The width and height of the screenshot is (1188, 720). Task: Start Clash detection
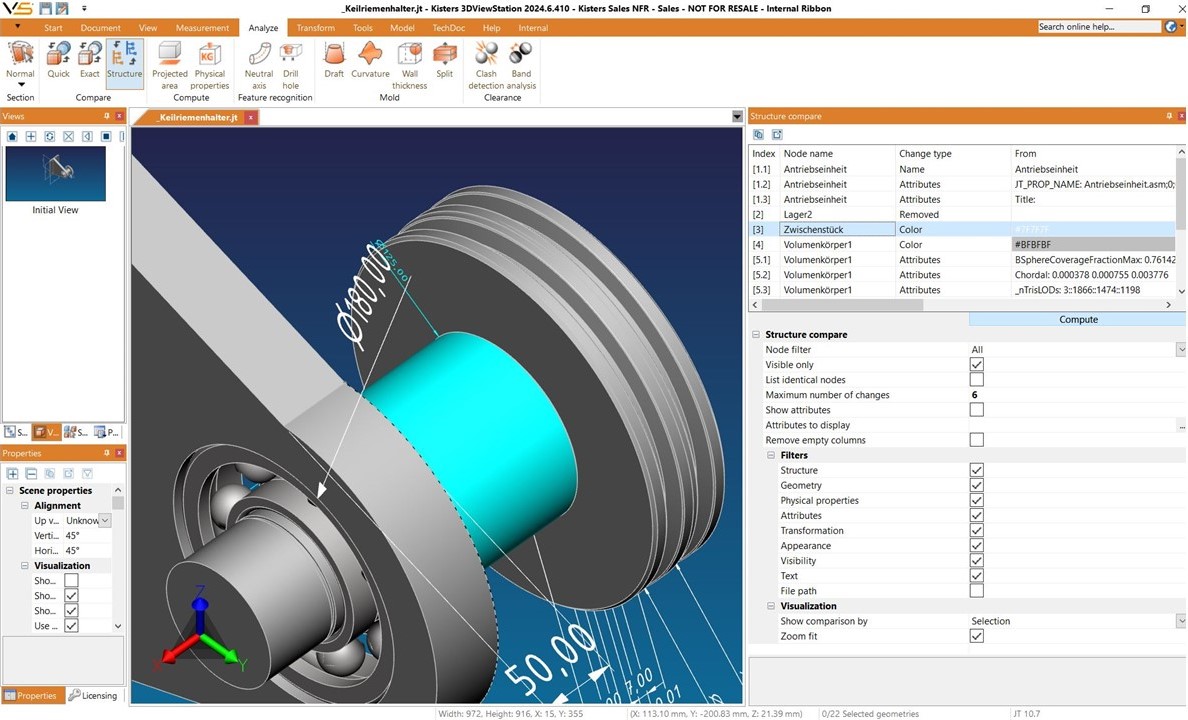click(x=485, y=62)
